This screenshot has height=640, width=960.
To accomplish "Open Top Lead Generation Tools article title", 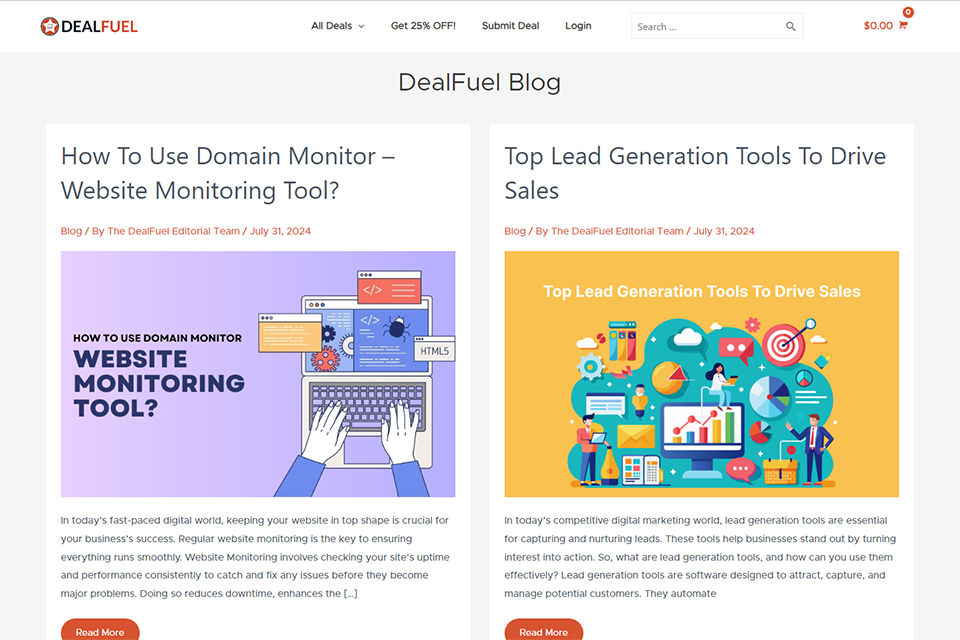I will 695,173.
